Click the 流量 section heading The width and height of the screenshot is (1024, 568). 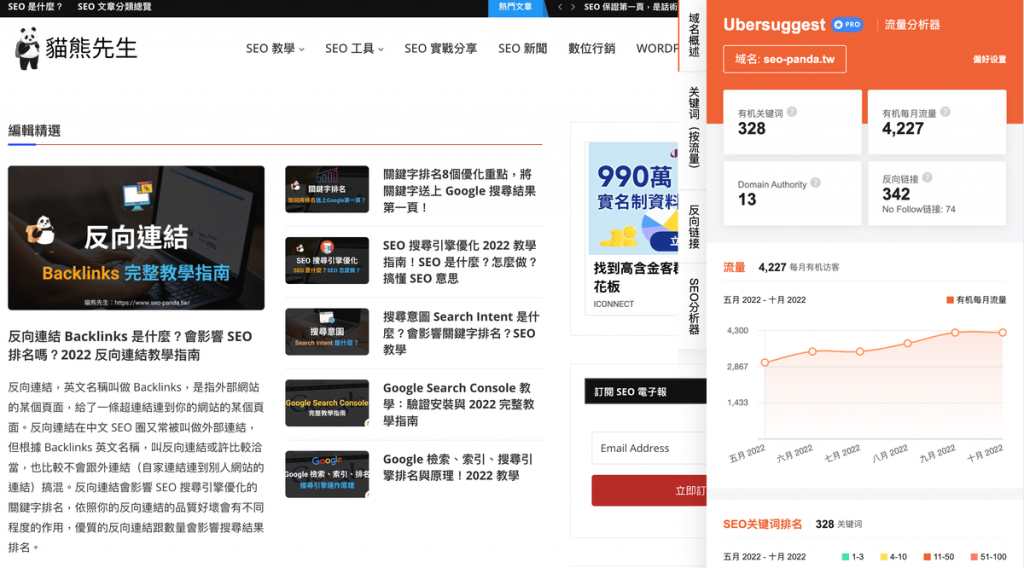(734, 267)
